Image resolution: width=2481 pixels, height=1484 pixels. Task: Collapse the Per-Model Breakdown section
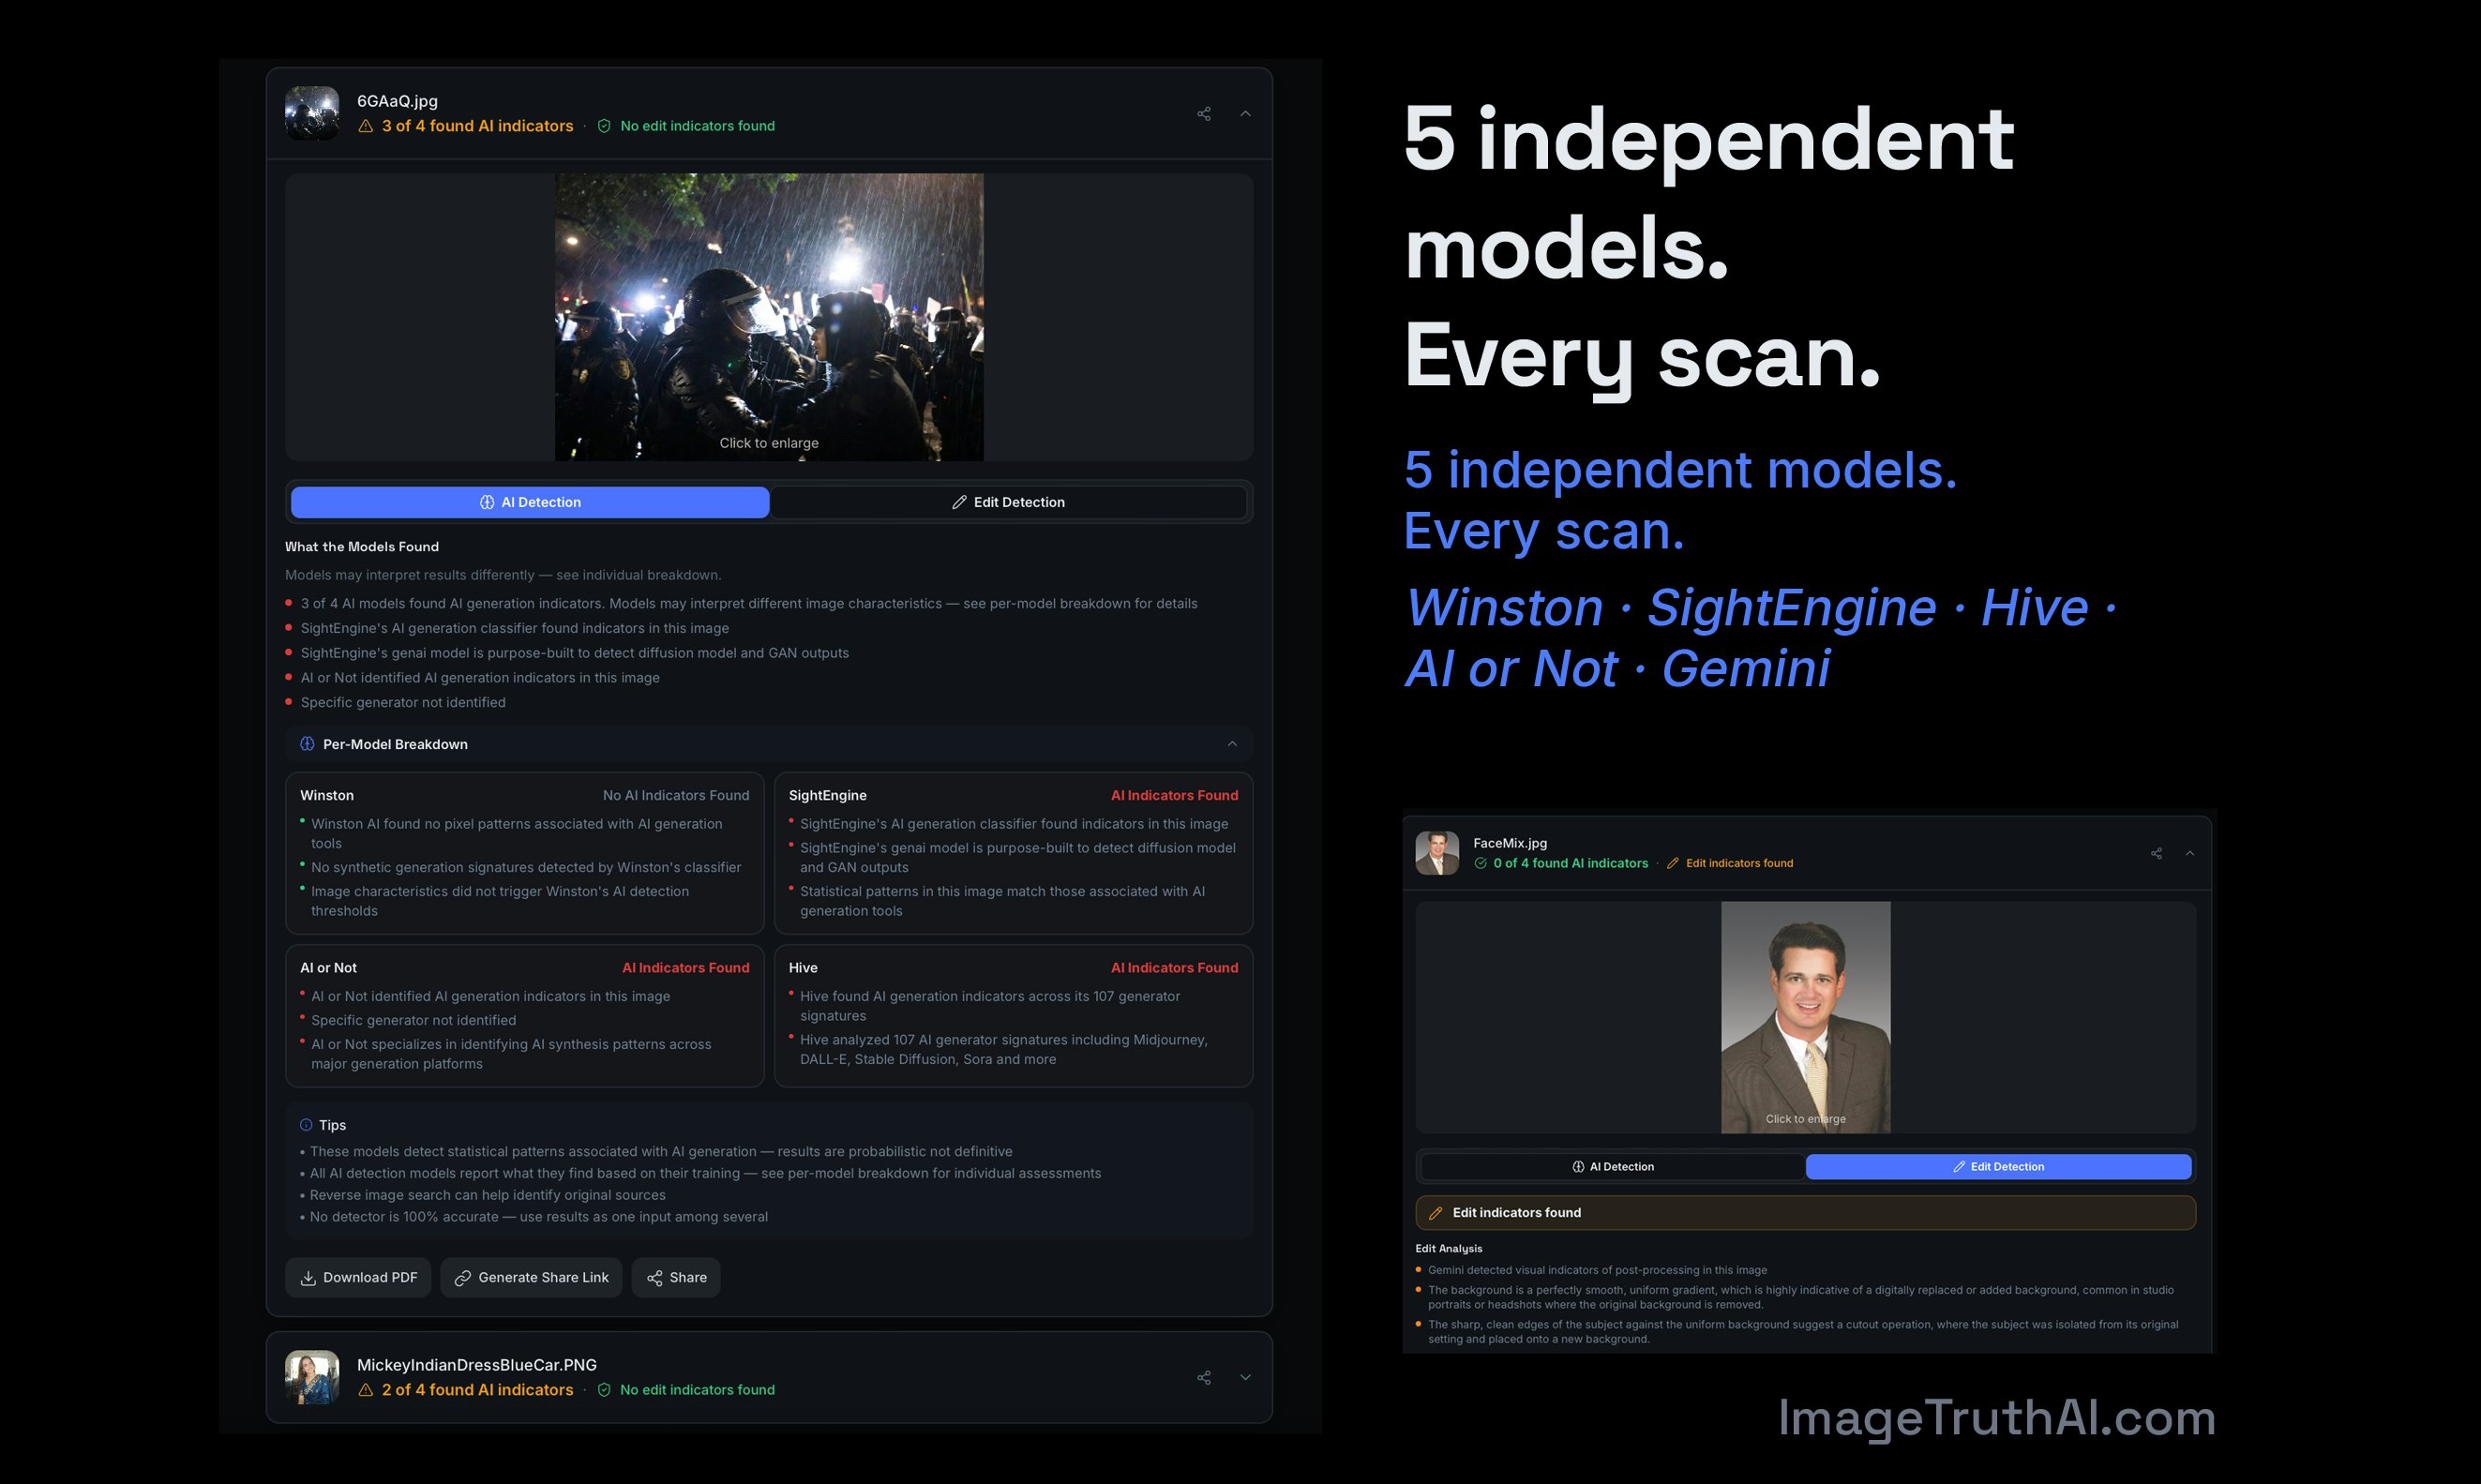coord(1232,744)
